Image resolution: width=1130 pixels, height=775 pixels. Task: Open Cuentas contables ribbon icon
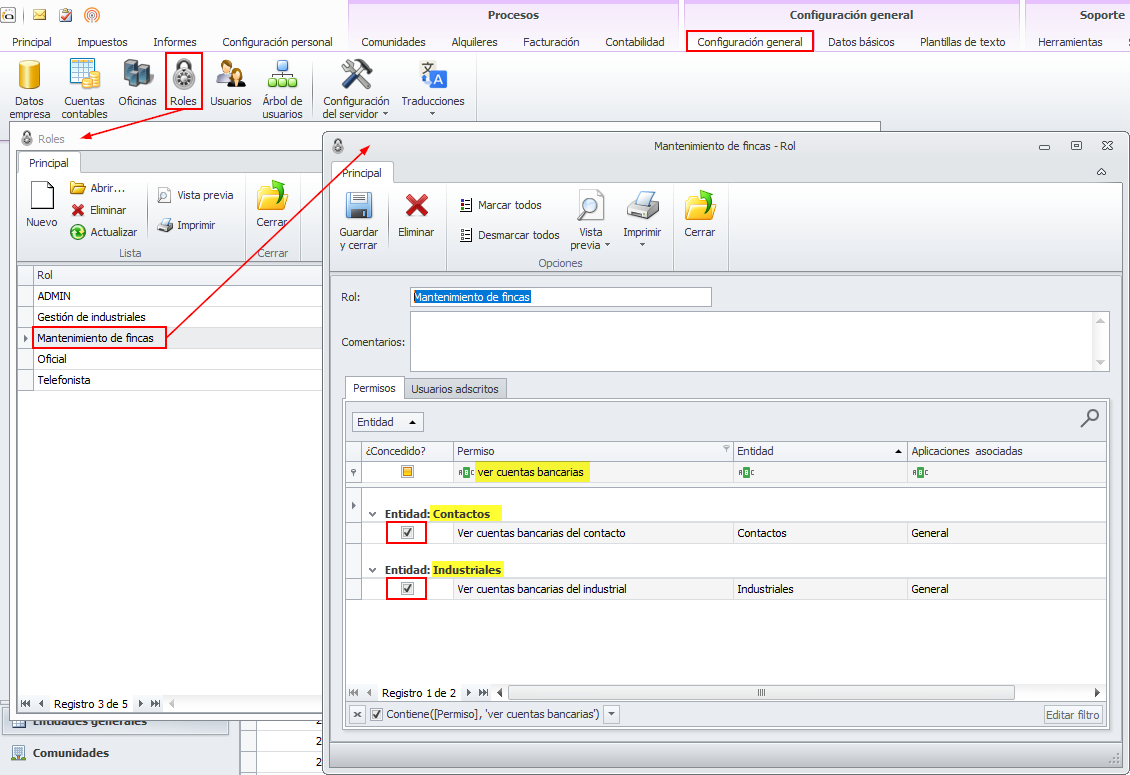(84, 89)
